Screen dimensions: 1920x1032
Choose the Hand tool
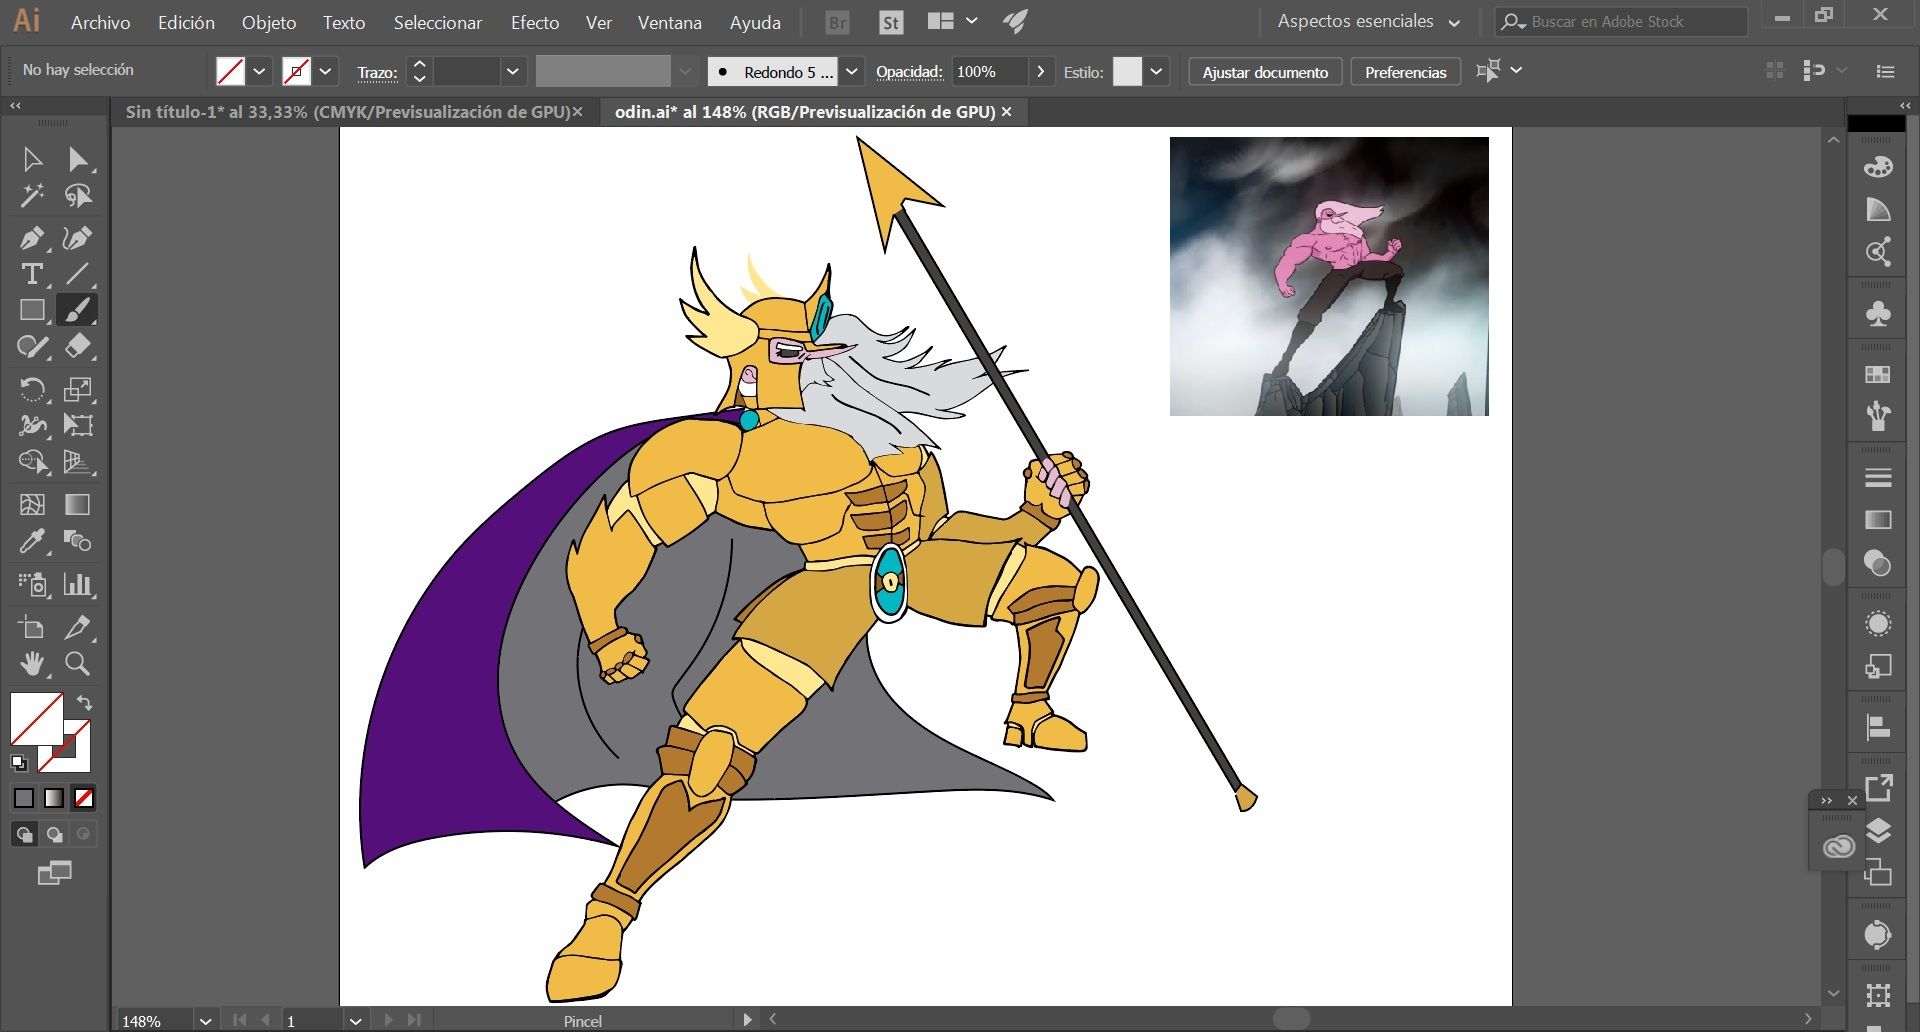(x=31, y=663)
